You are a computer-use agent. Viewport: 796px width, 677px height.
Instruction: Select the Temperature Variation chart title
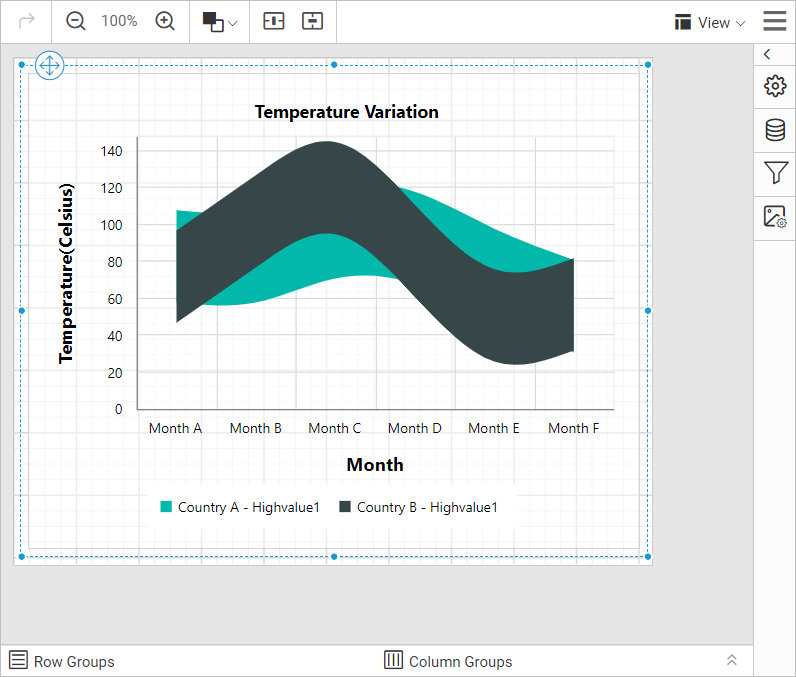(x=347, y=112)
